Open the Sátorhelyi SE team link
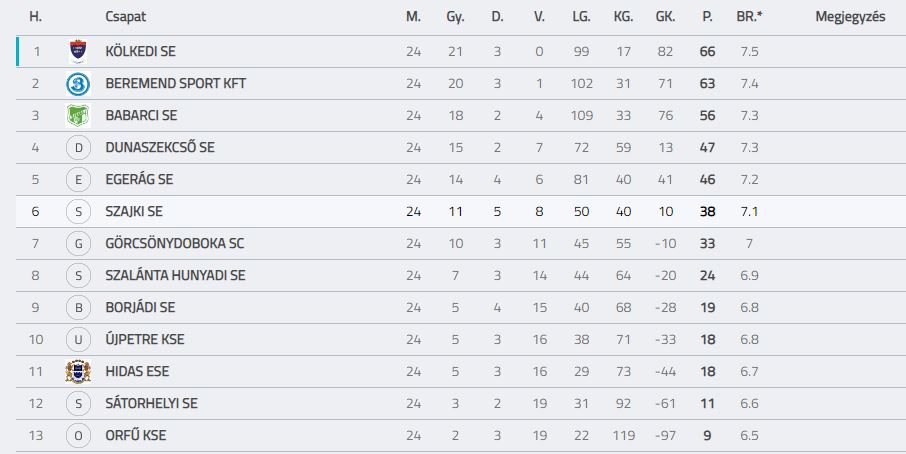The width and height of the screenshot is (906, 454). (x=151, y=403)
